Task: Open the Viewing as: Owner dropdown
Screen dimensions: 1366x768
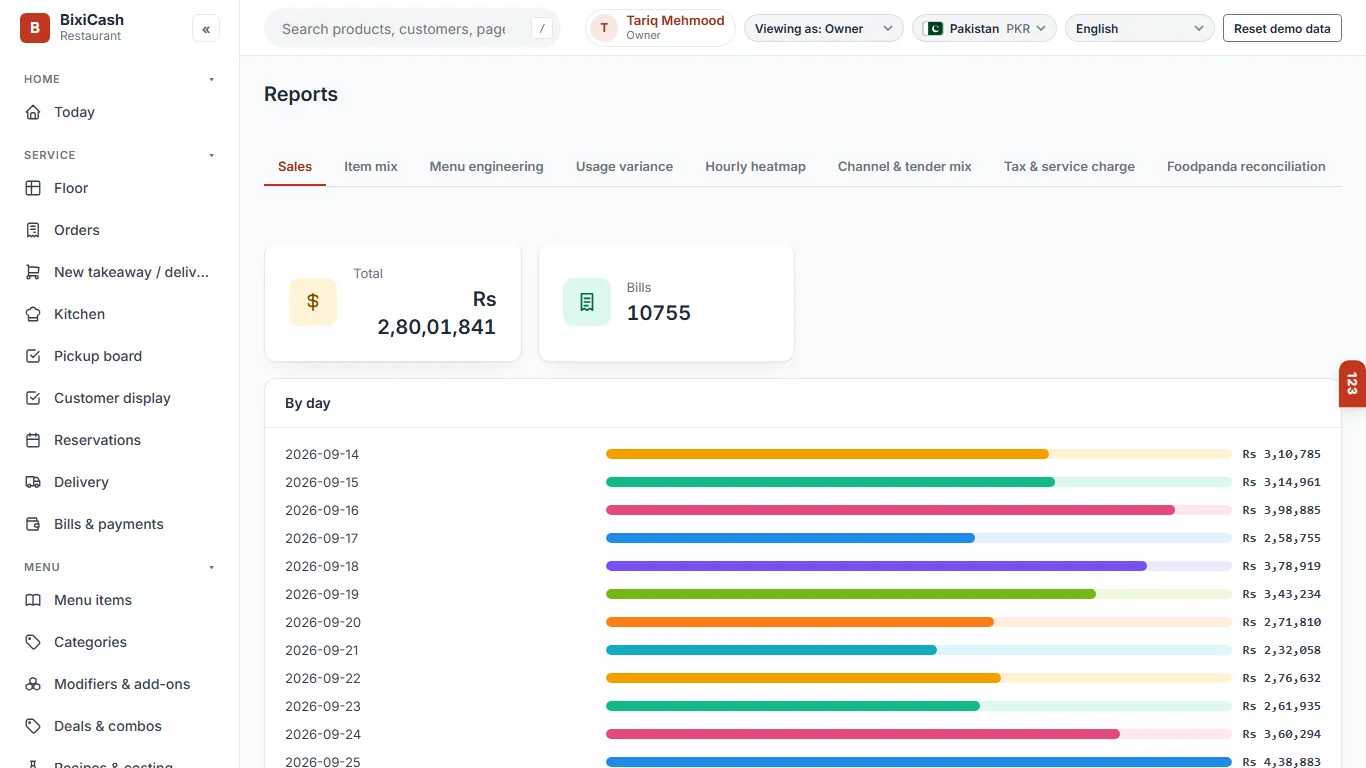Action: (824, 29)
